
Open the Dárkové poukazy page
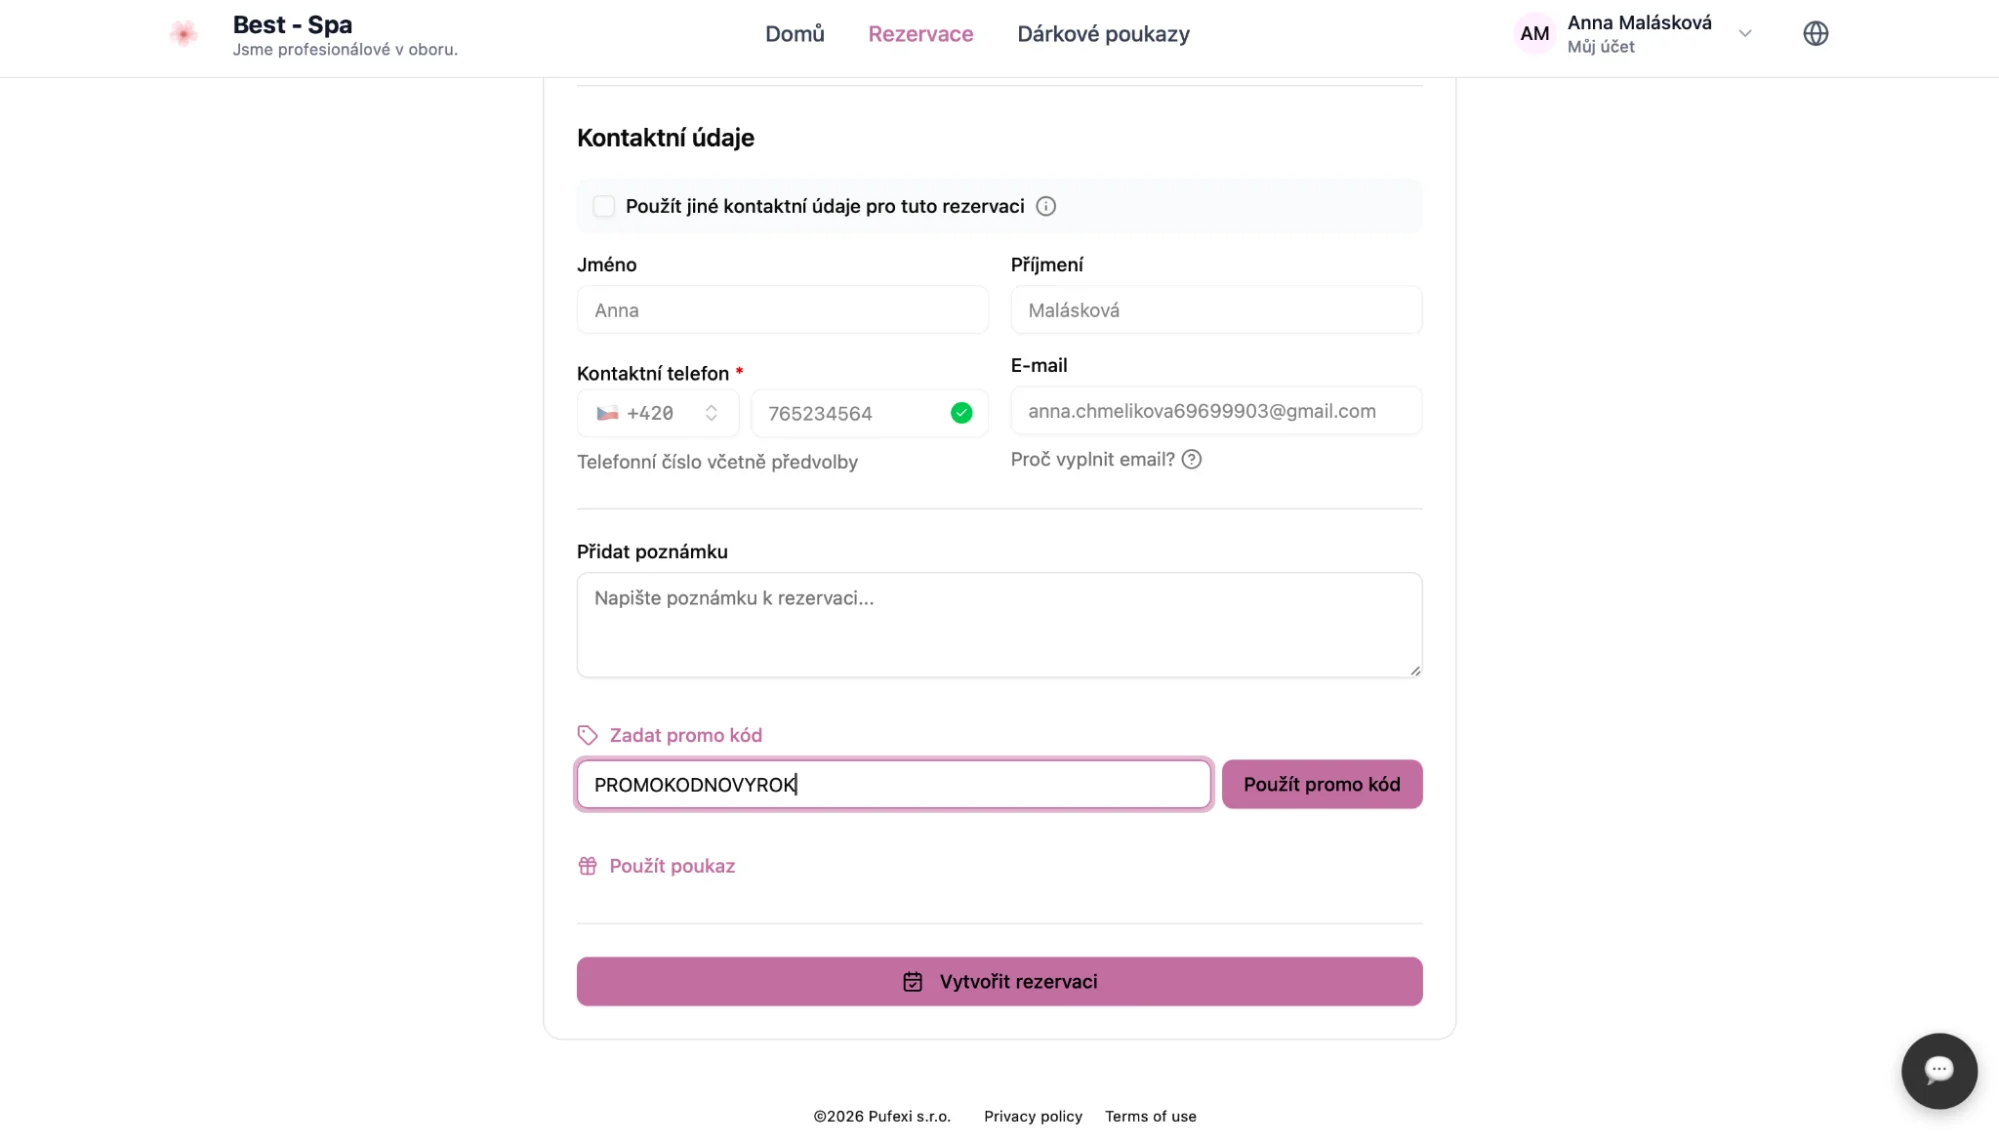[1103, 34]
